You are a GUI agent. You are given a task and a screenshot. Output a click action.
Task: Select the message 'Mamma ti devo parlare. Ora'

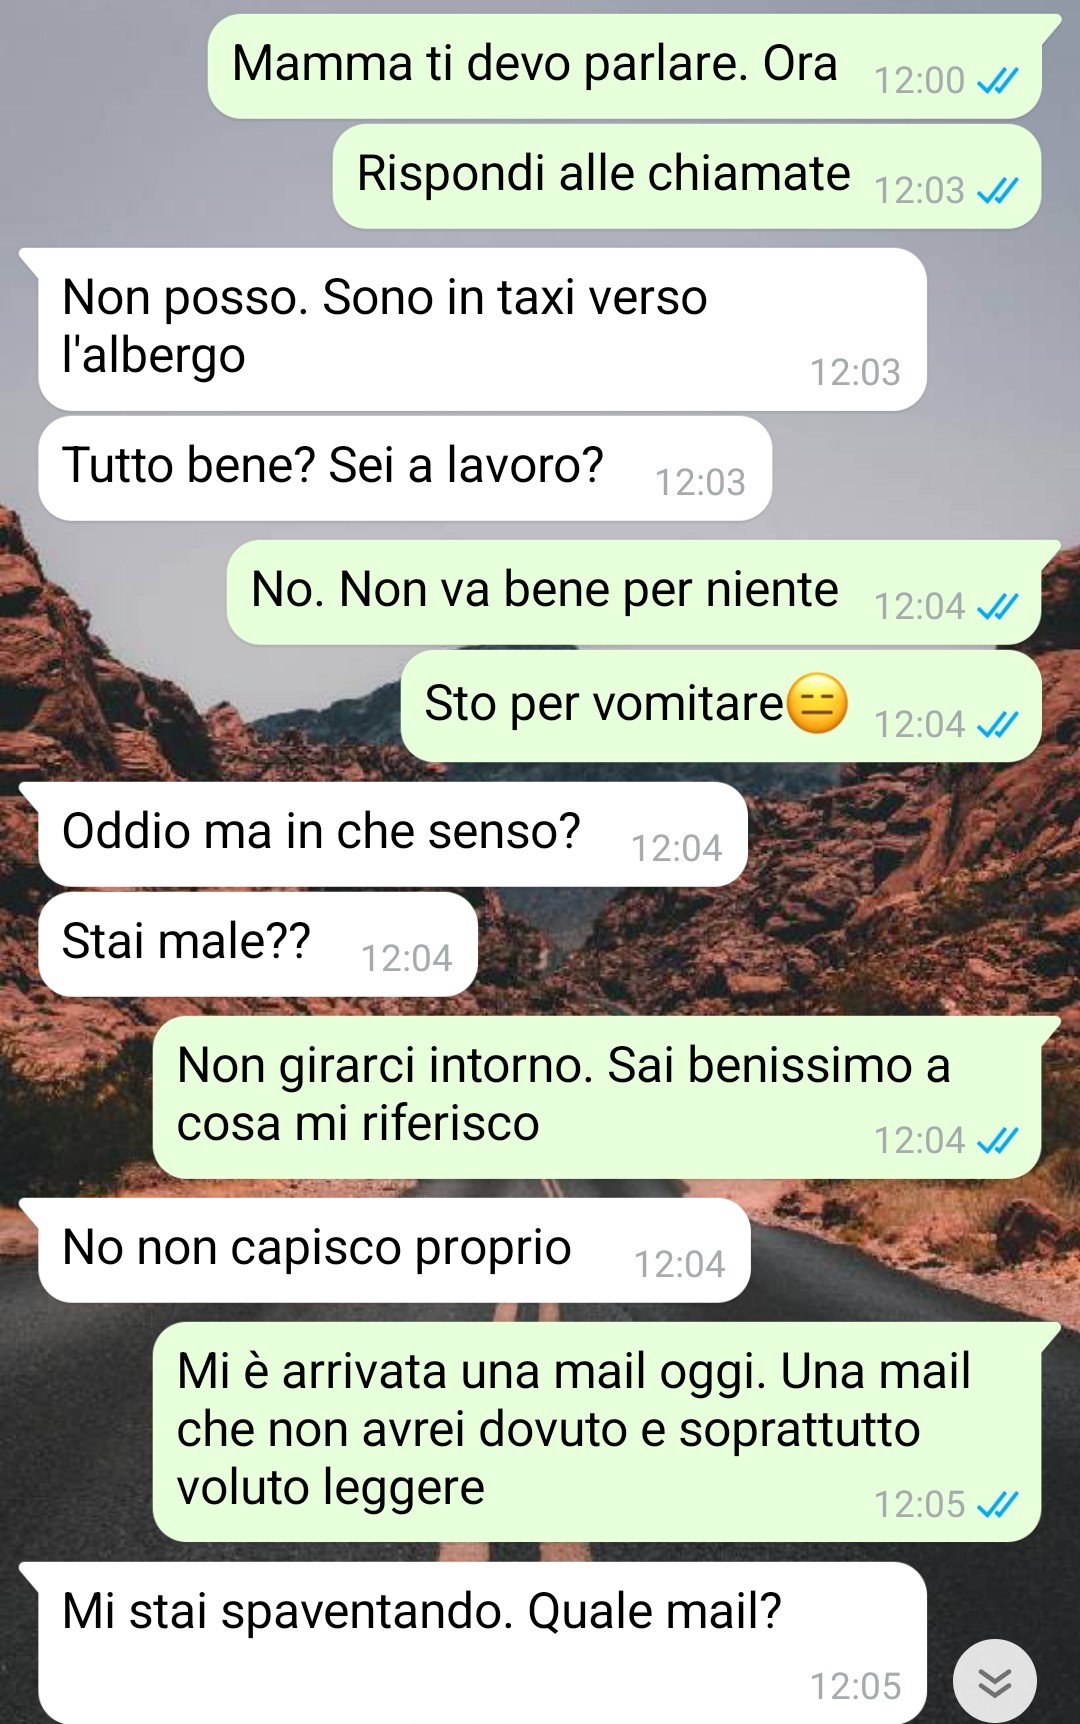(x=625, y=66)
